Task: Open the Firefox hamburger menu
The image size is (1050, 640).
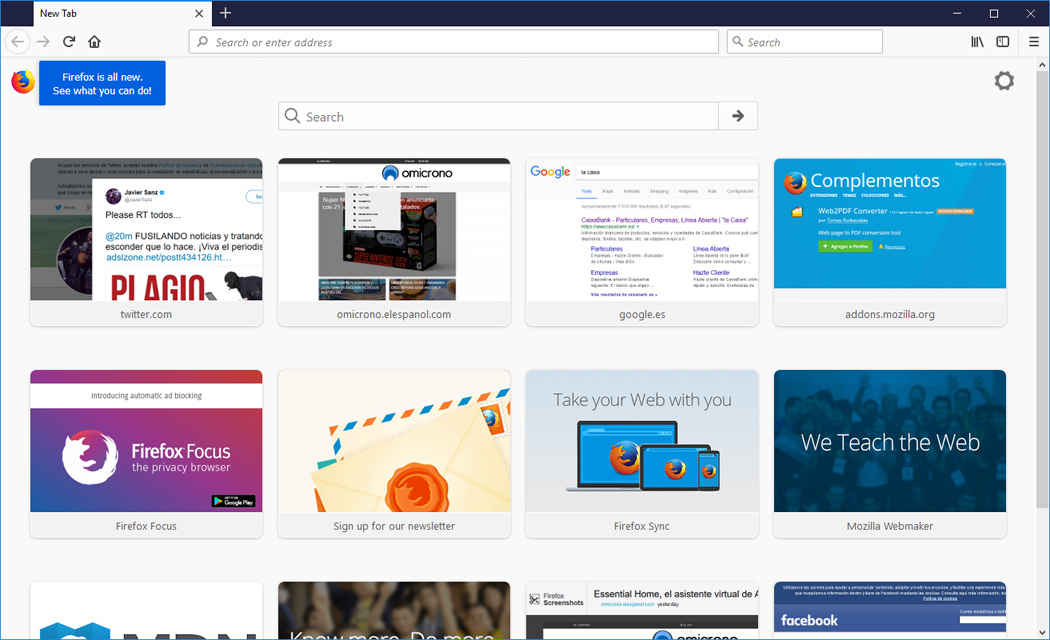Action: tap(1033, 41)
